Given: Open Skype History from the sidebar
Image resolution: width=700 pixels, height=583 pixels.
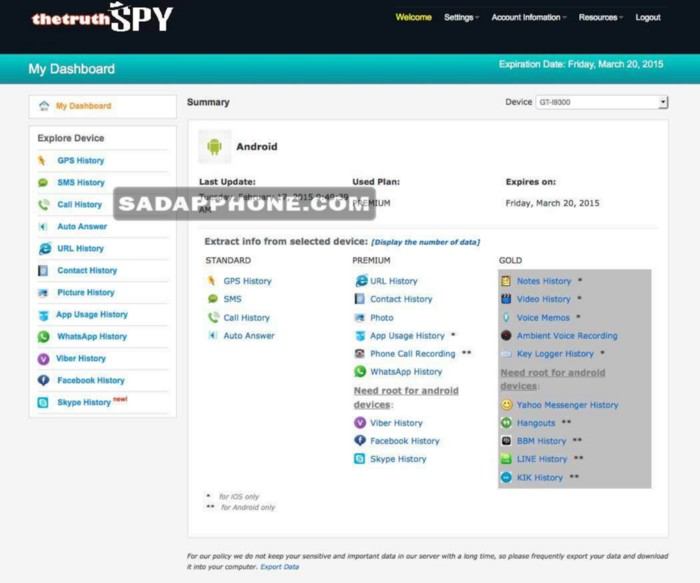Looking at the screenshot, I should point(84,402).
